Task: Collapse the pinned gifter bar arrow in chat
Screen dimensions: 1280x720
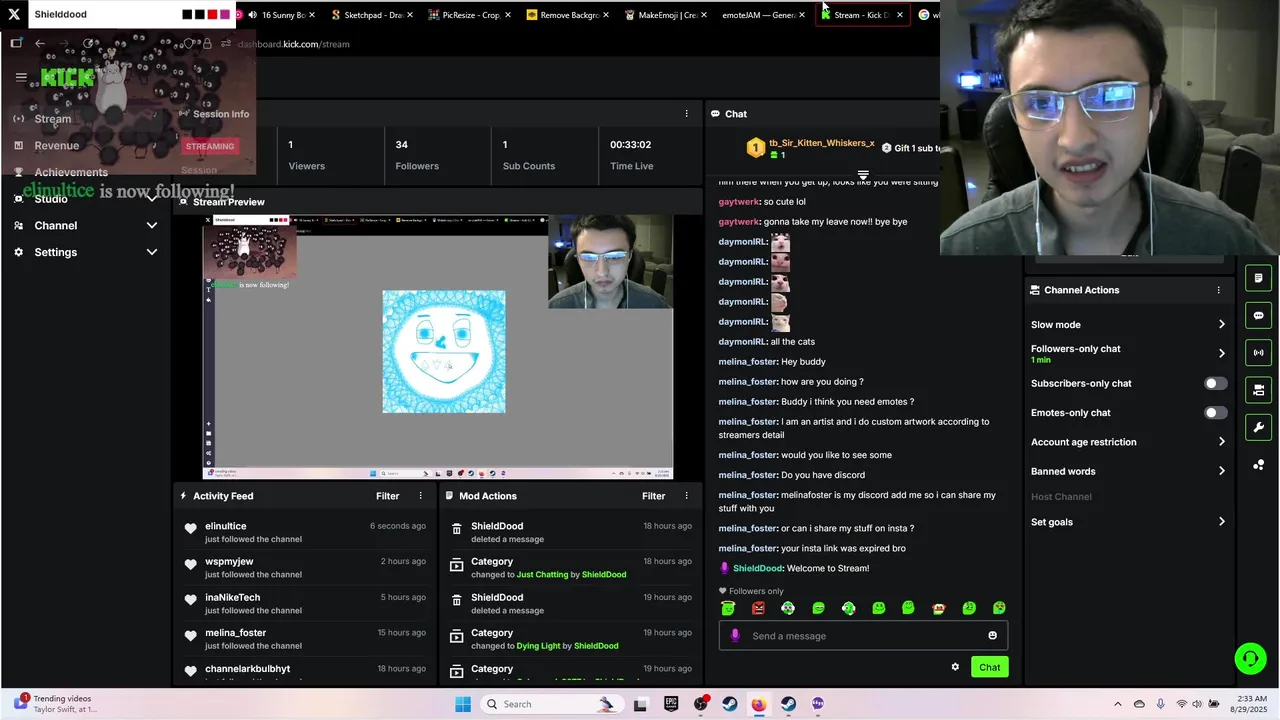Action: (x=863, y=175)
